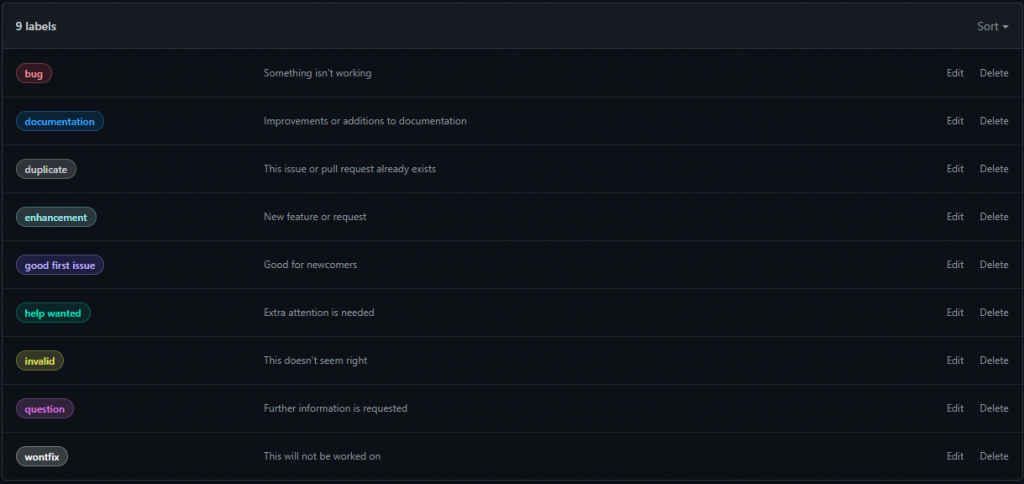
Task: Open the blue documentation label
Action: pos(60,121)
